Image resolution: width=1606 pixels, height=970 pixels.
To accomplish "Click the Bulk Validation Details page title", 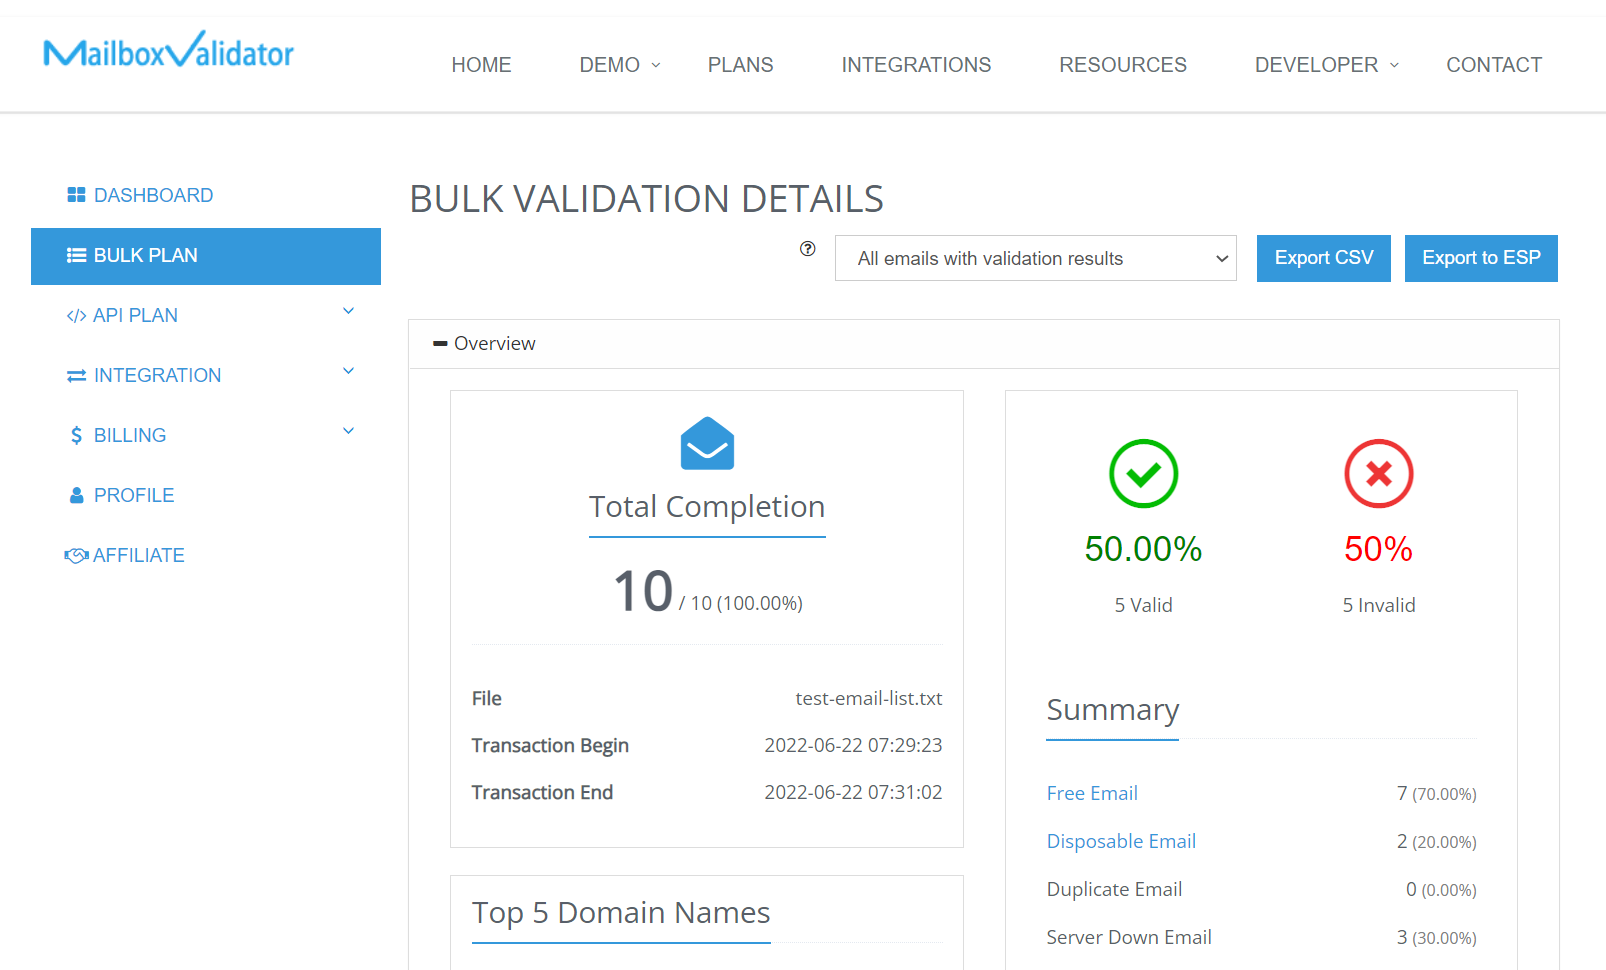I will coord(647,199).
